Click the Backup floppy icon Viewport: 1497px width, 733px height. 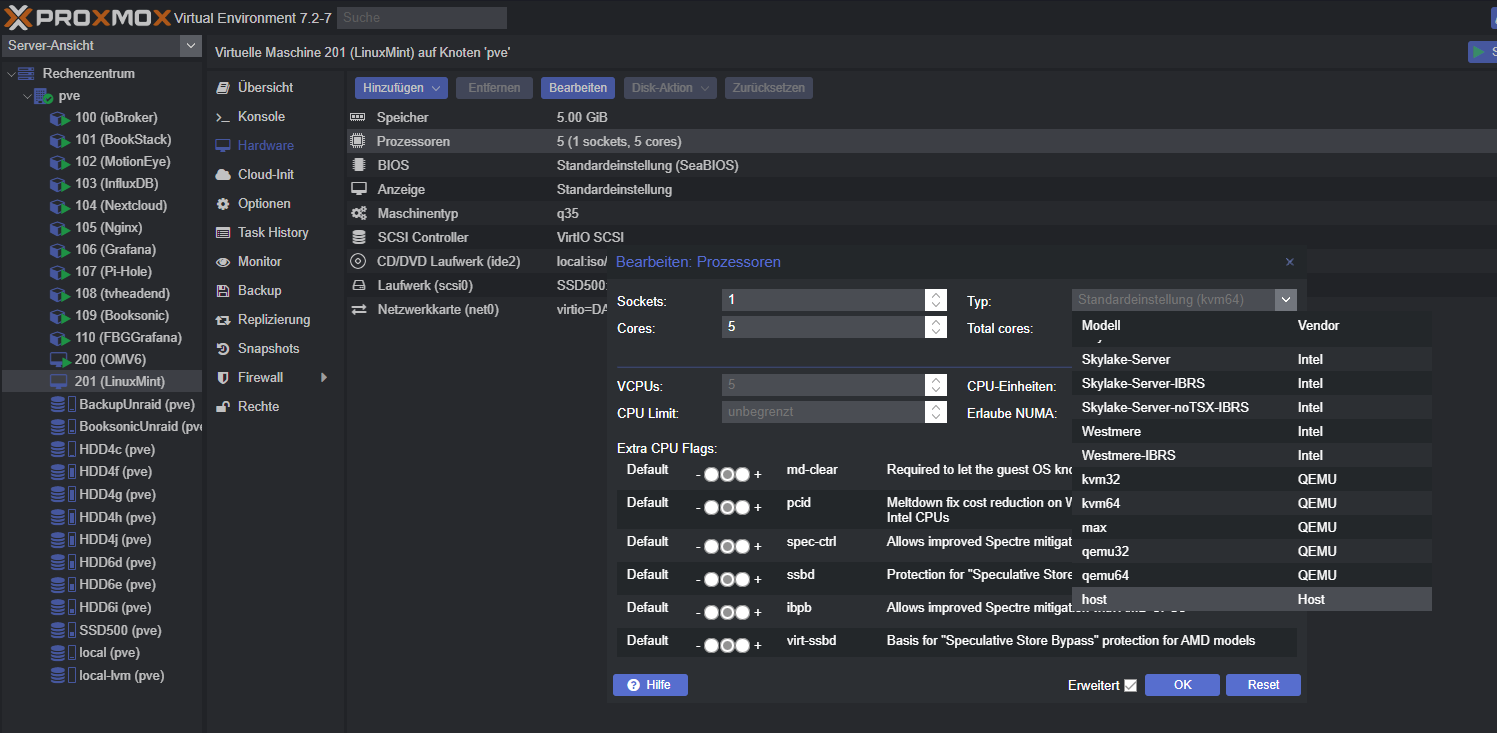[x=222, y=291]
